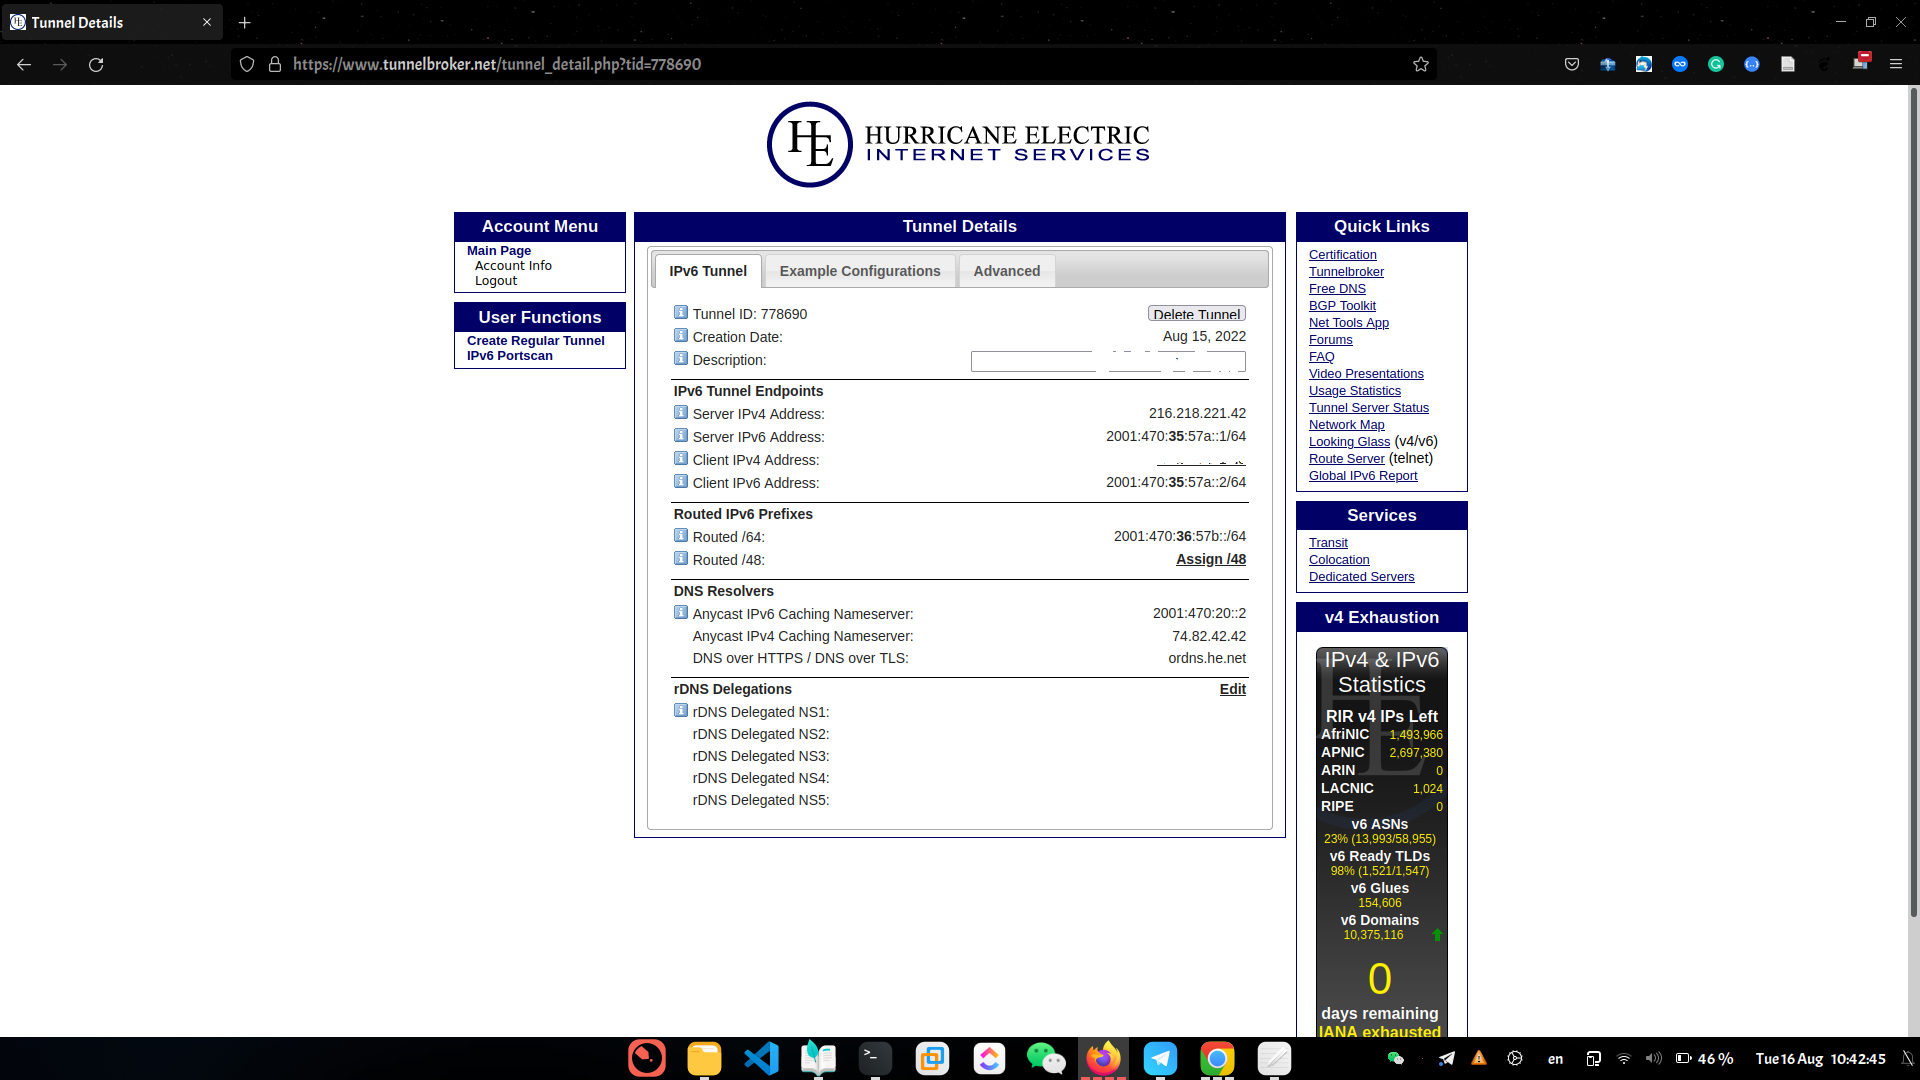Click the info icon beside Tunnel ID
Viewport: 1920px width, 1080px height.
click(x=681, y=313)
